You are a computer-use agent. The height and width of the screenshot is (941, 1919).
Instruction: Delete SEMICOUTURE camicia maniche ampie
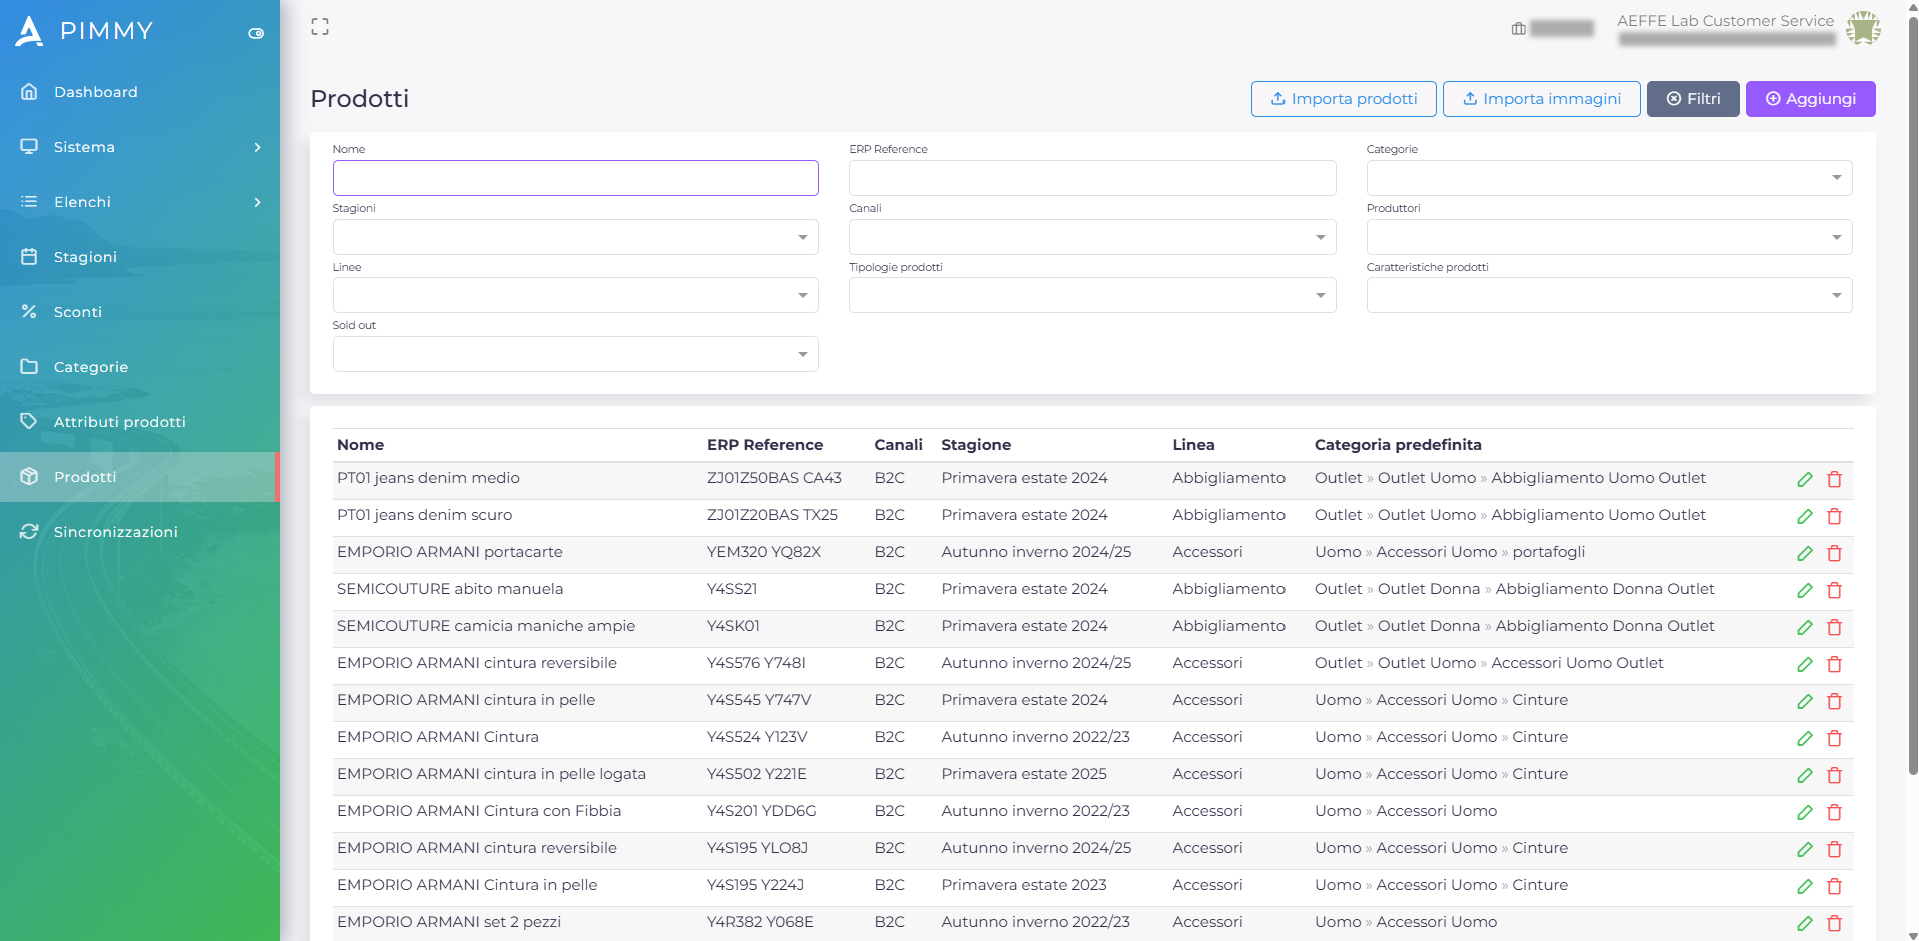1834,628
